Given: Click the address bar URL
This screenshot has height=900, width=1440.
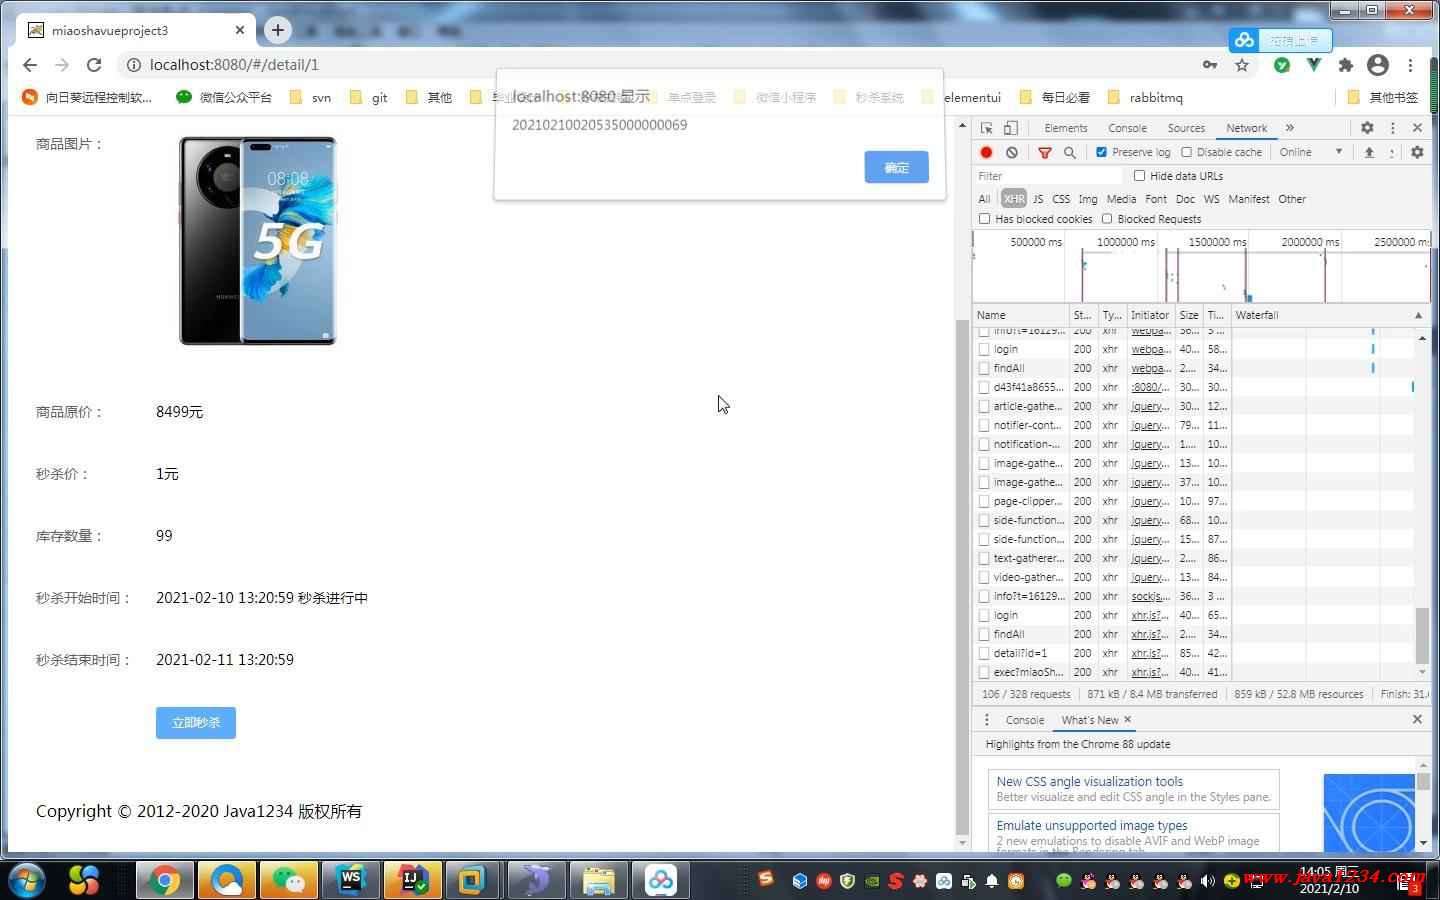Looking at the screenshot, I should coord(234,65).
